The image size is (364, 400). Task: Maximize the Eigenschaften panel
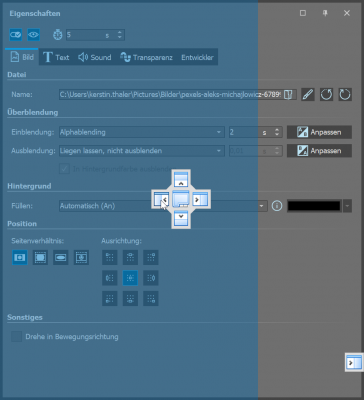[303, 13]
